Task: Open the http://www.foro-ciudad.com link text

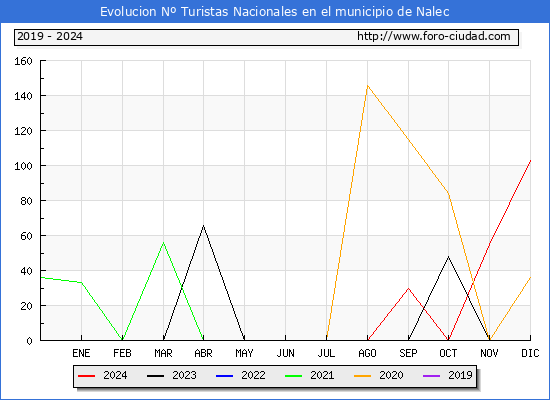Action: pos(434,36)
